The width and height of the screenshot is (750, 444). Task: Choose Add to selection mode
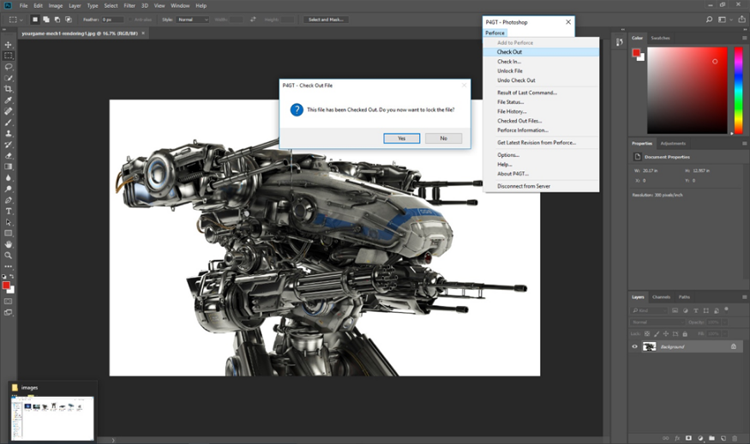46,20
